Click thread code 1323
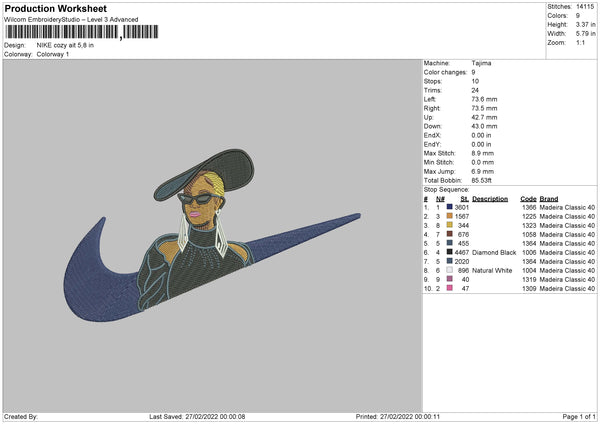600x424 pixels. pos(529,225)
